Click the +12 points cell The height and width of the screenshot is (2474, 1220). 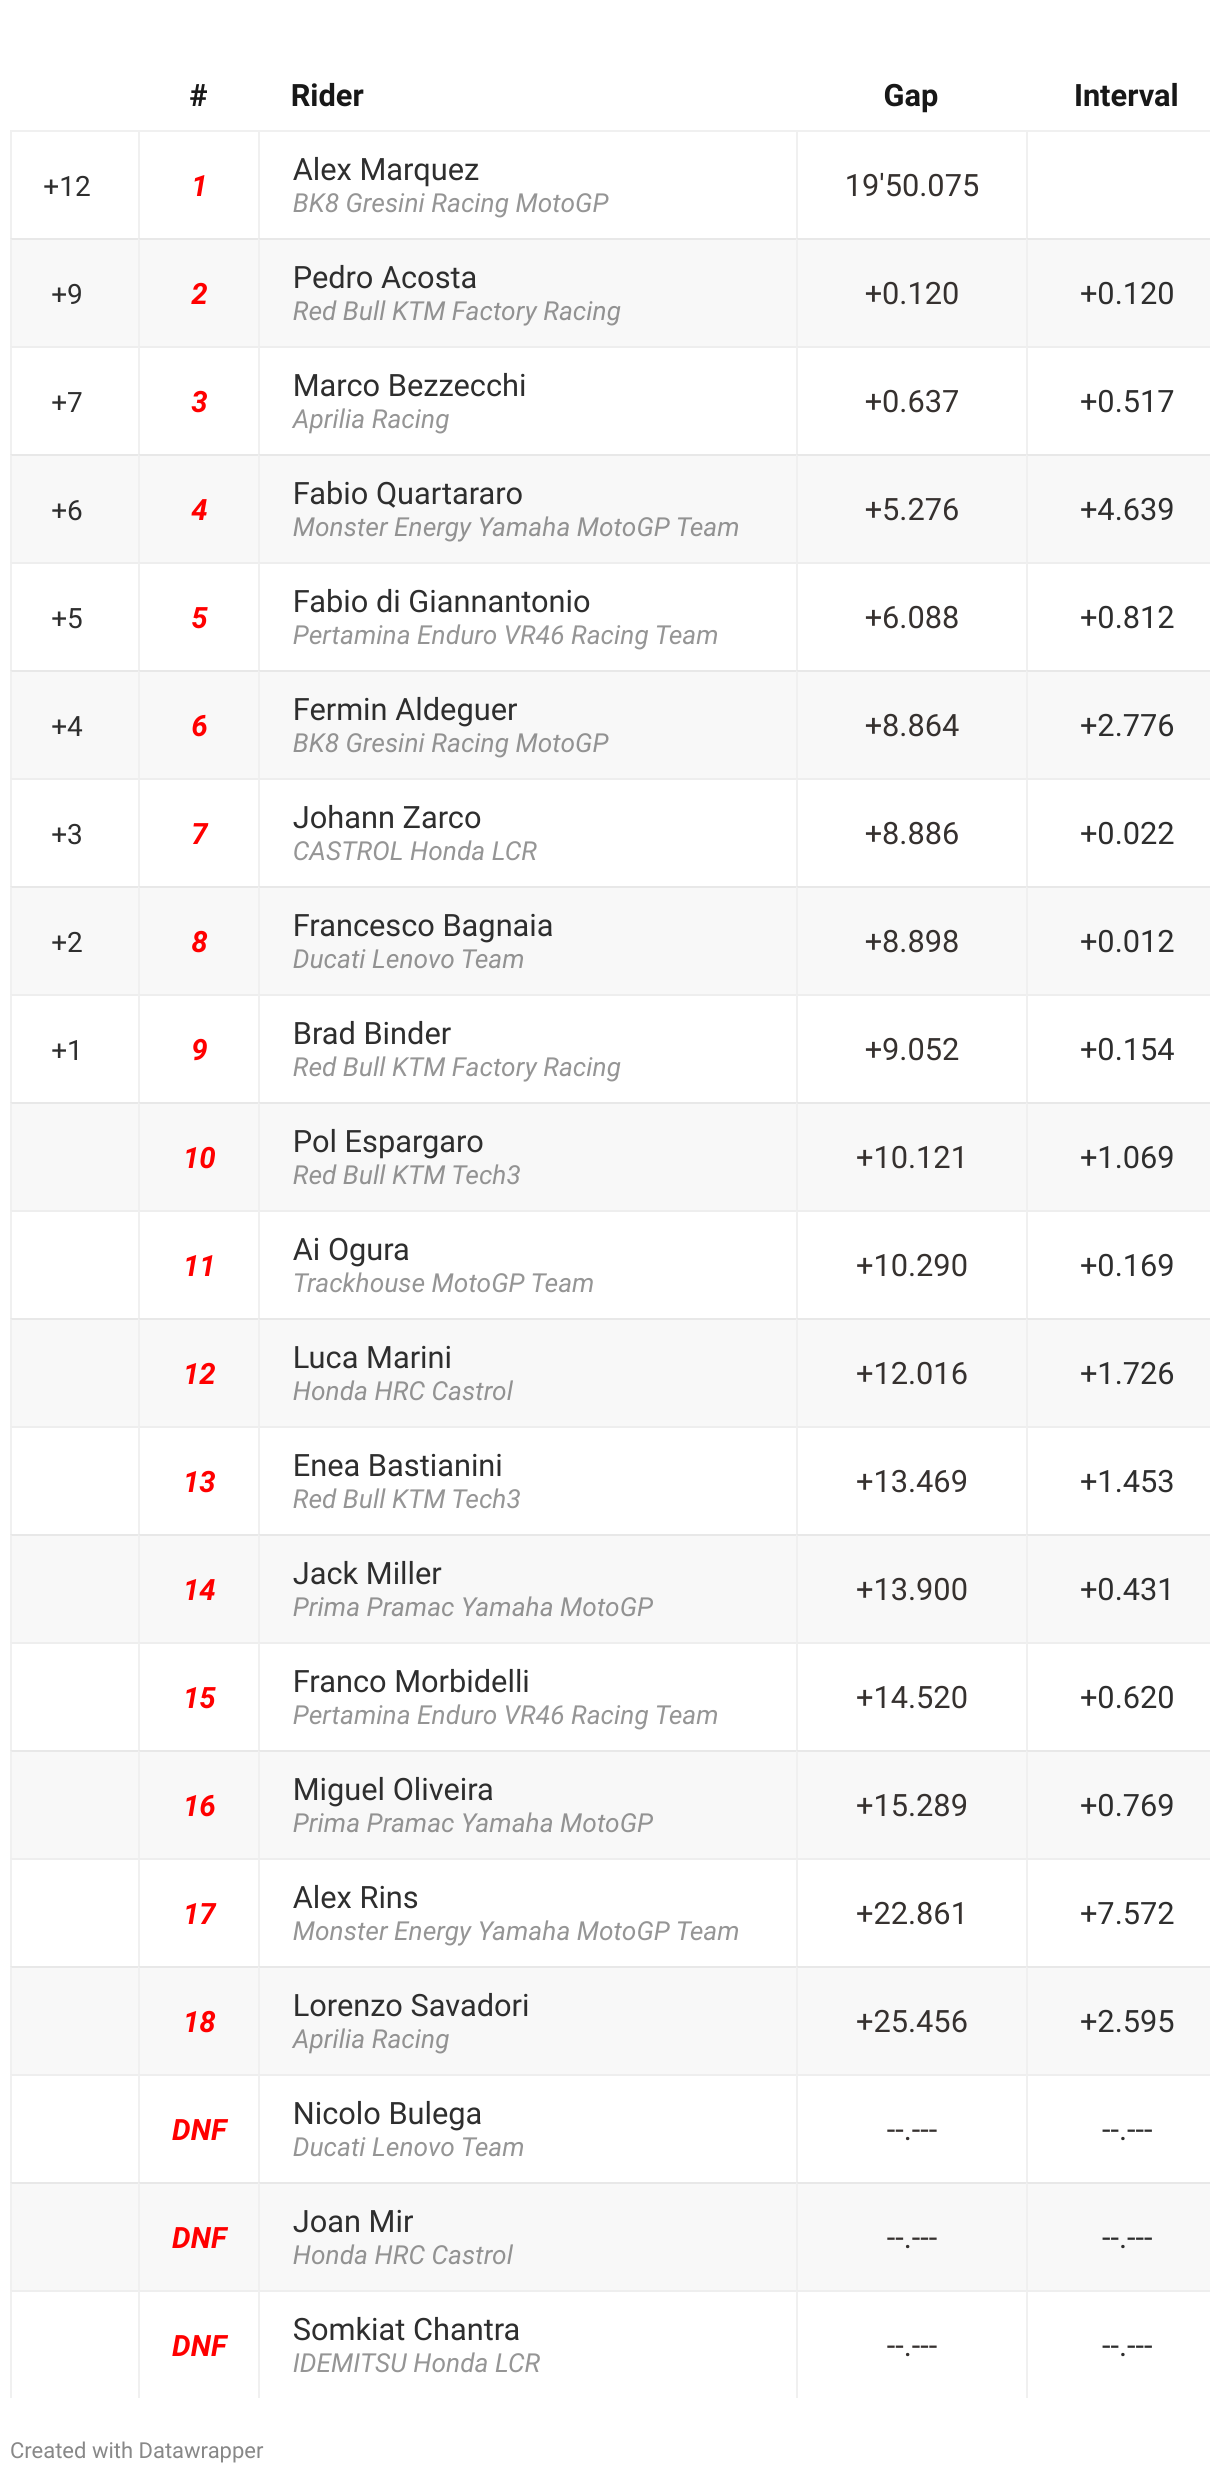[67, 186]
